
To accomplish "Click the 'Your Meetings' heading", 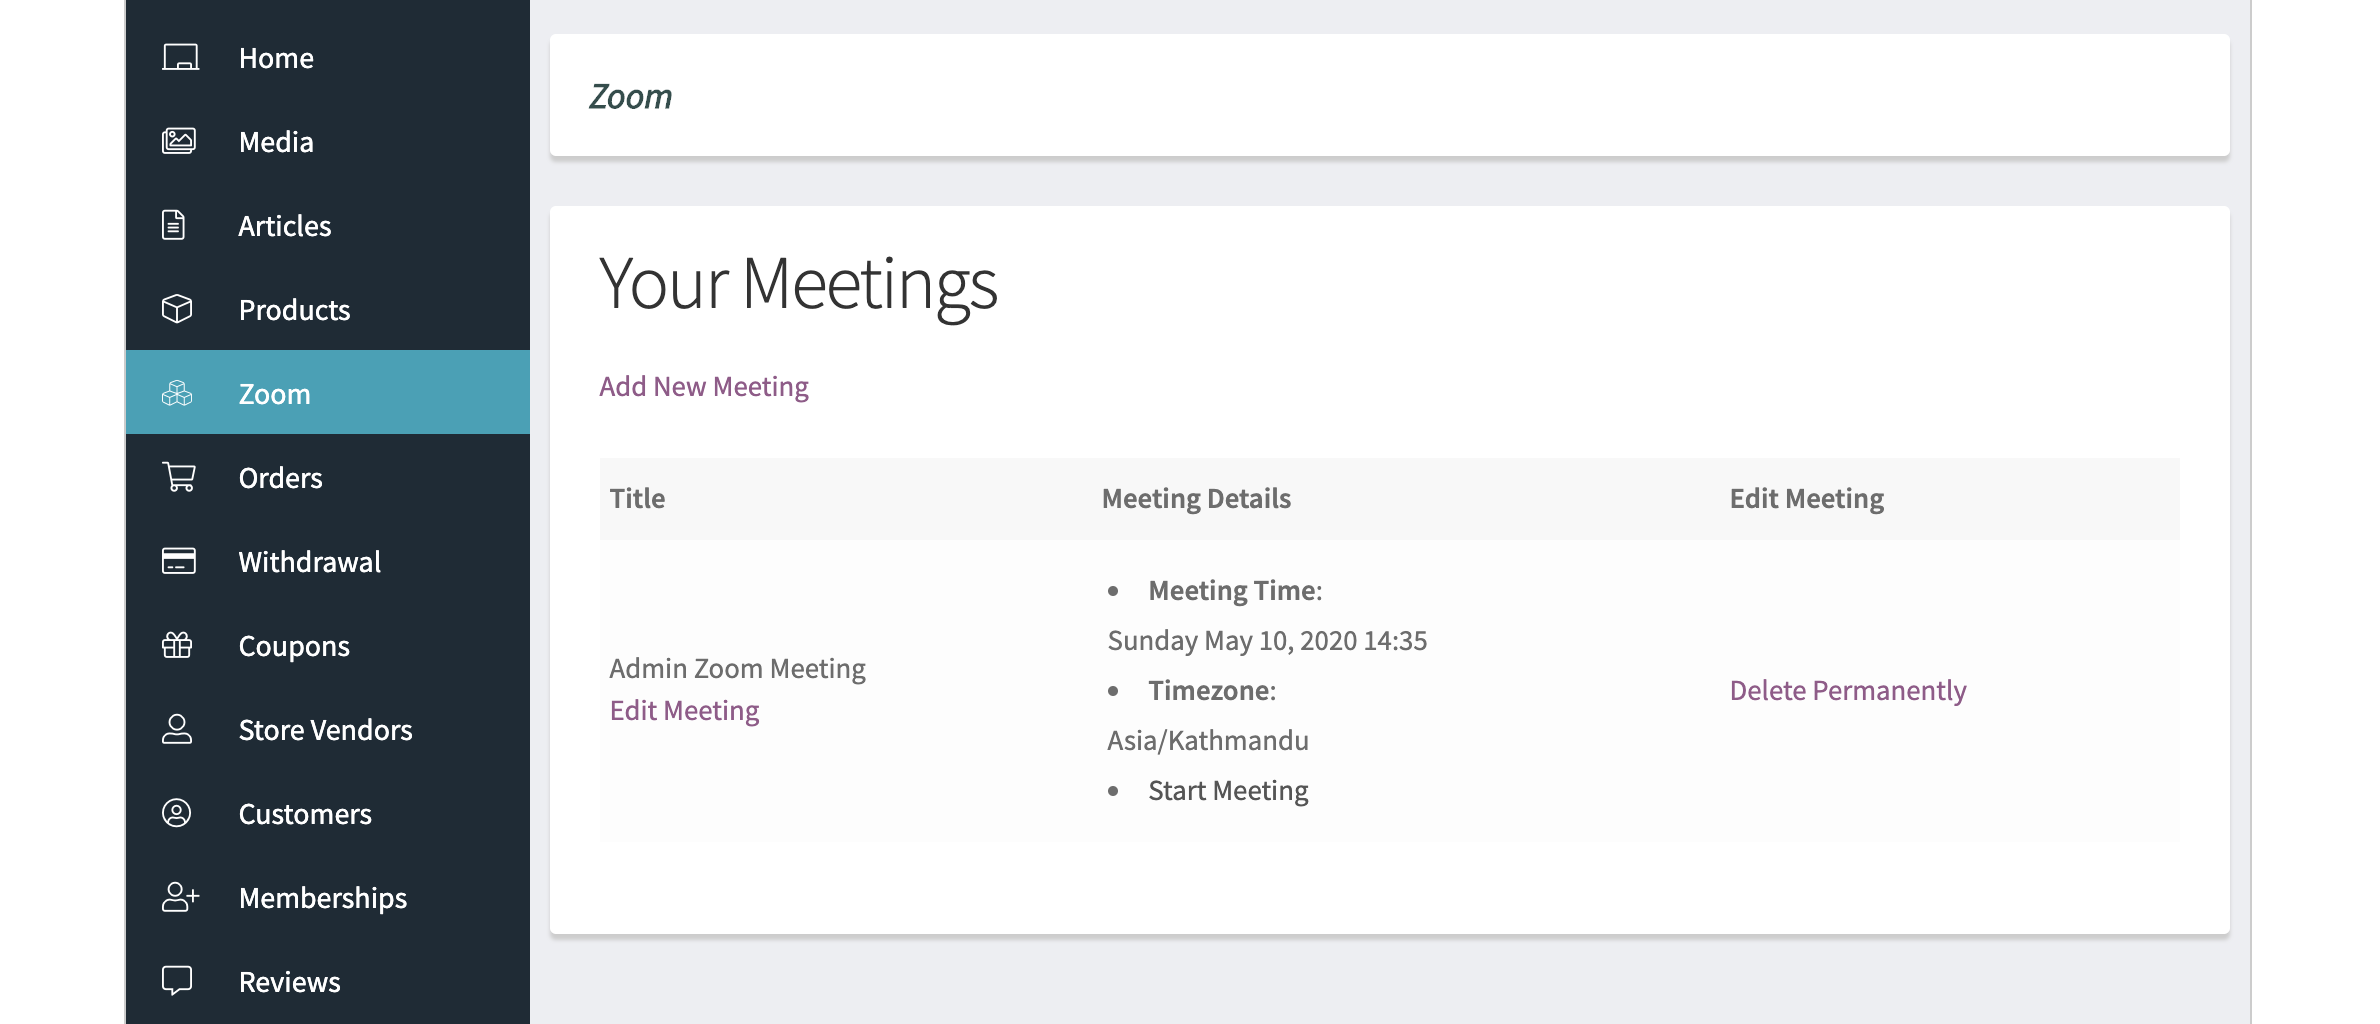I will click(798, 285).
